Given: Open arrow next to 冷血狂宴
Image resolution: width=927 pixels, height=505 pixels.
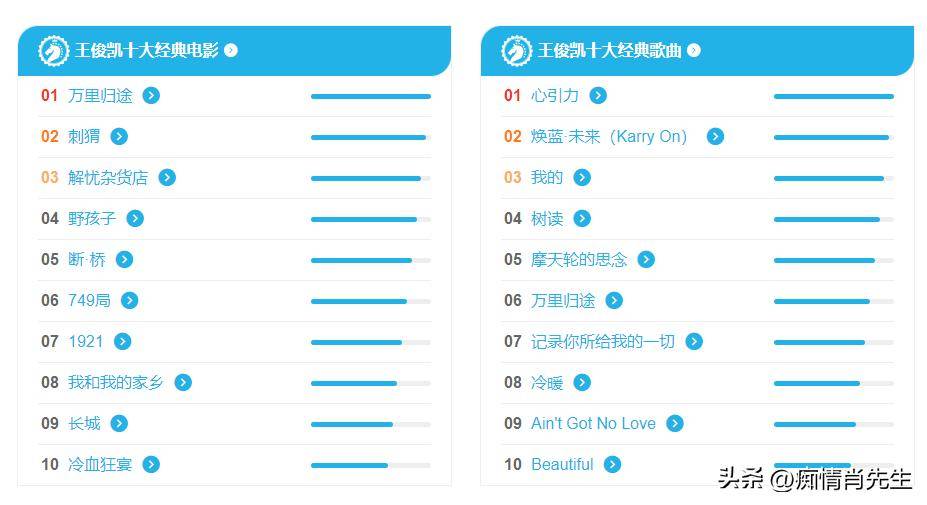Looking at the screenshot, I should [x=151, y=464].
